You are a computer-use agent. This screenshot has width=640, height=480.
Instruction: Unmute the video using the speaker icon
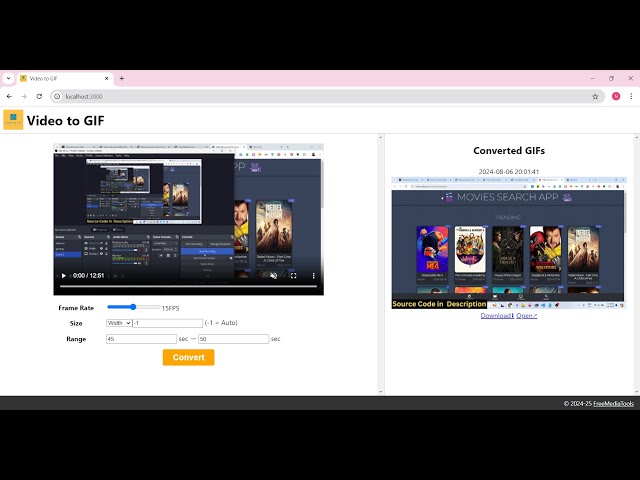pos(273,275)
